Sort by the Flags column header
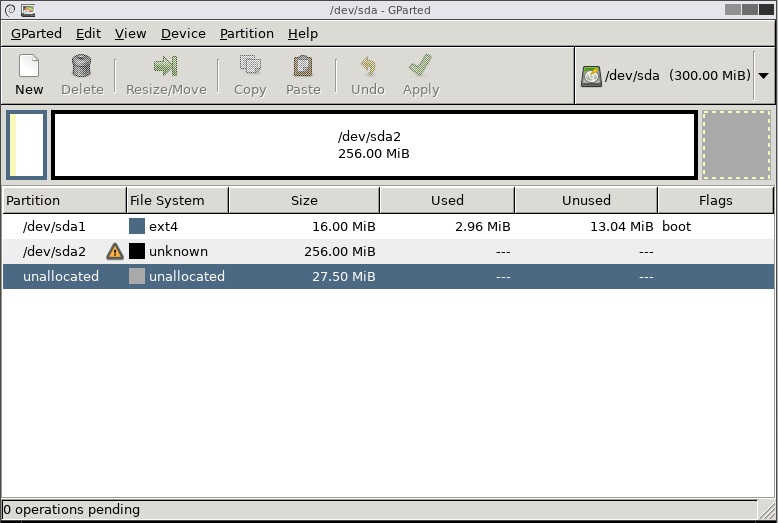This screenshot has height=523, width=778. 715,200
